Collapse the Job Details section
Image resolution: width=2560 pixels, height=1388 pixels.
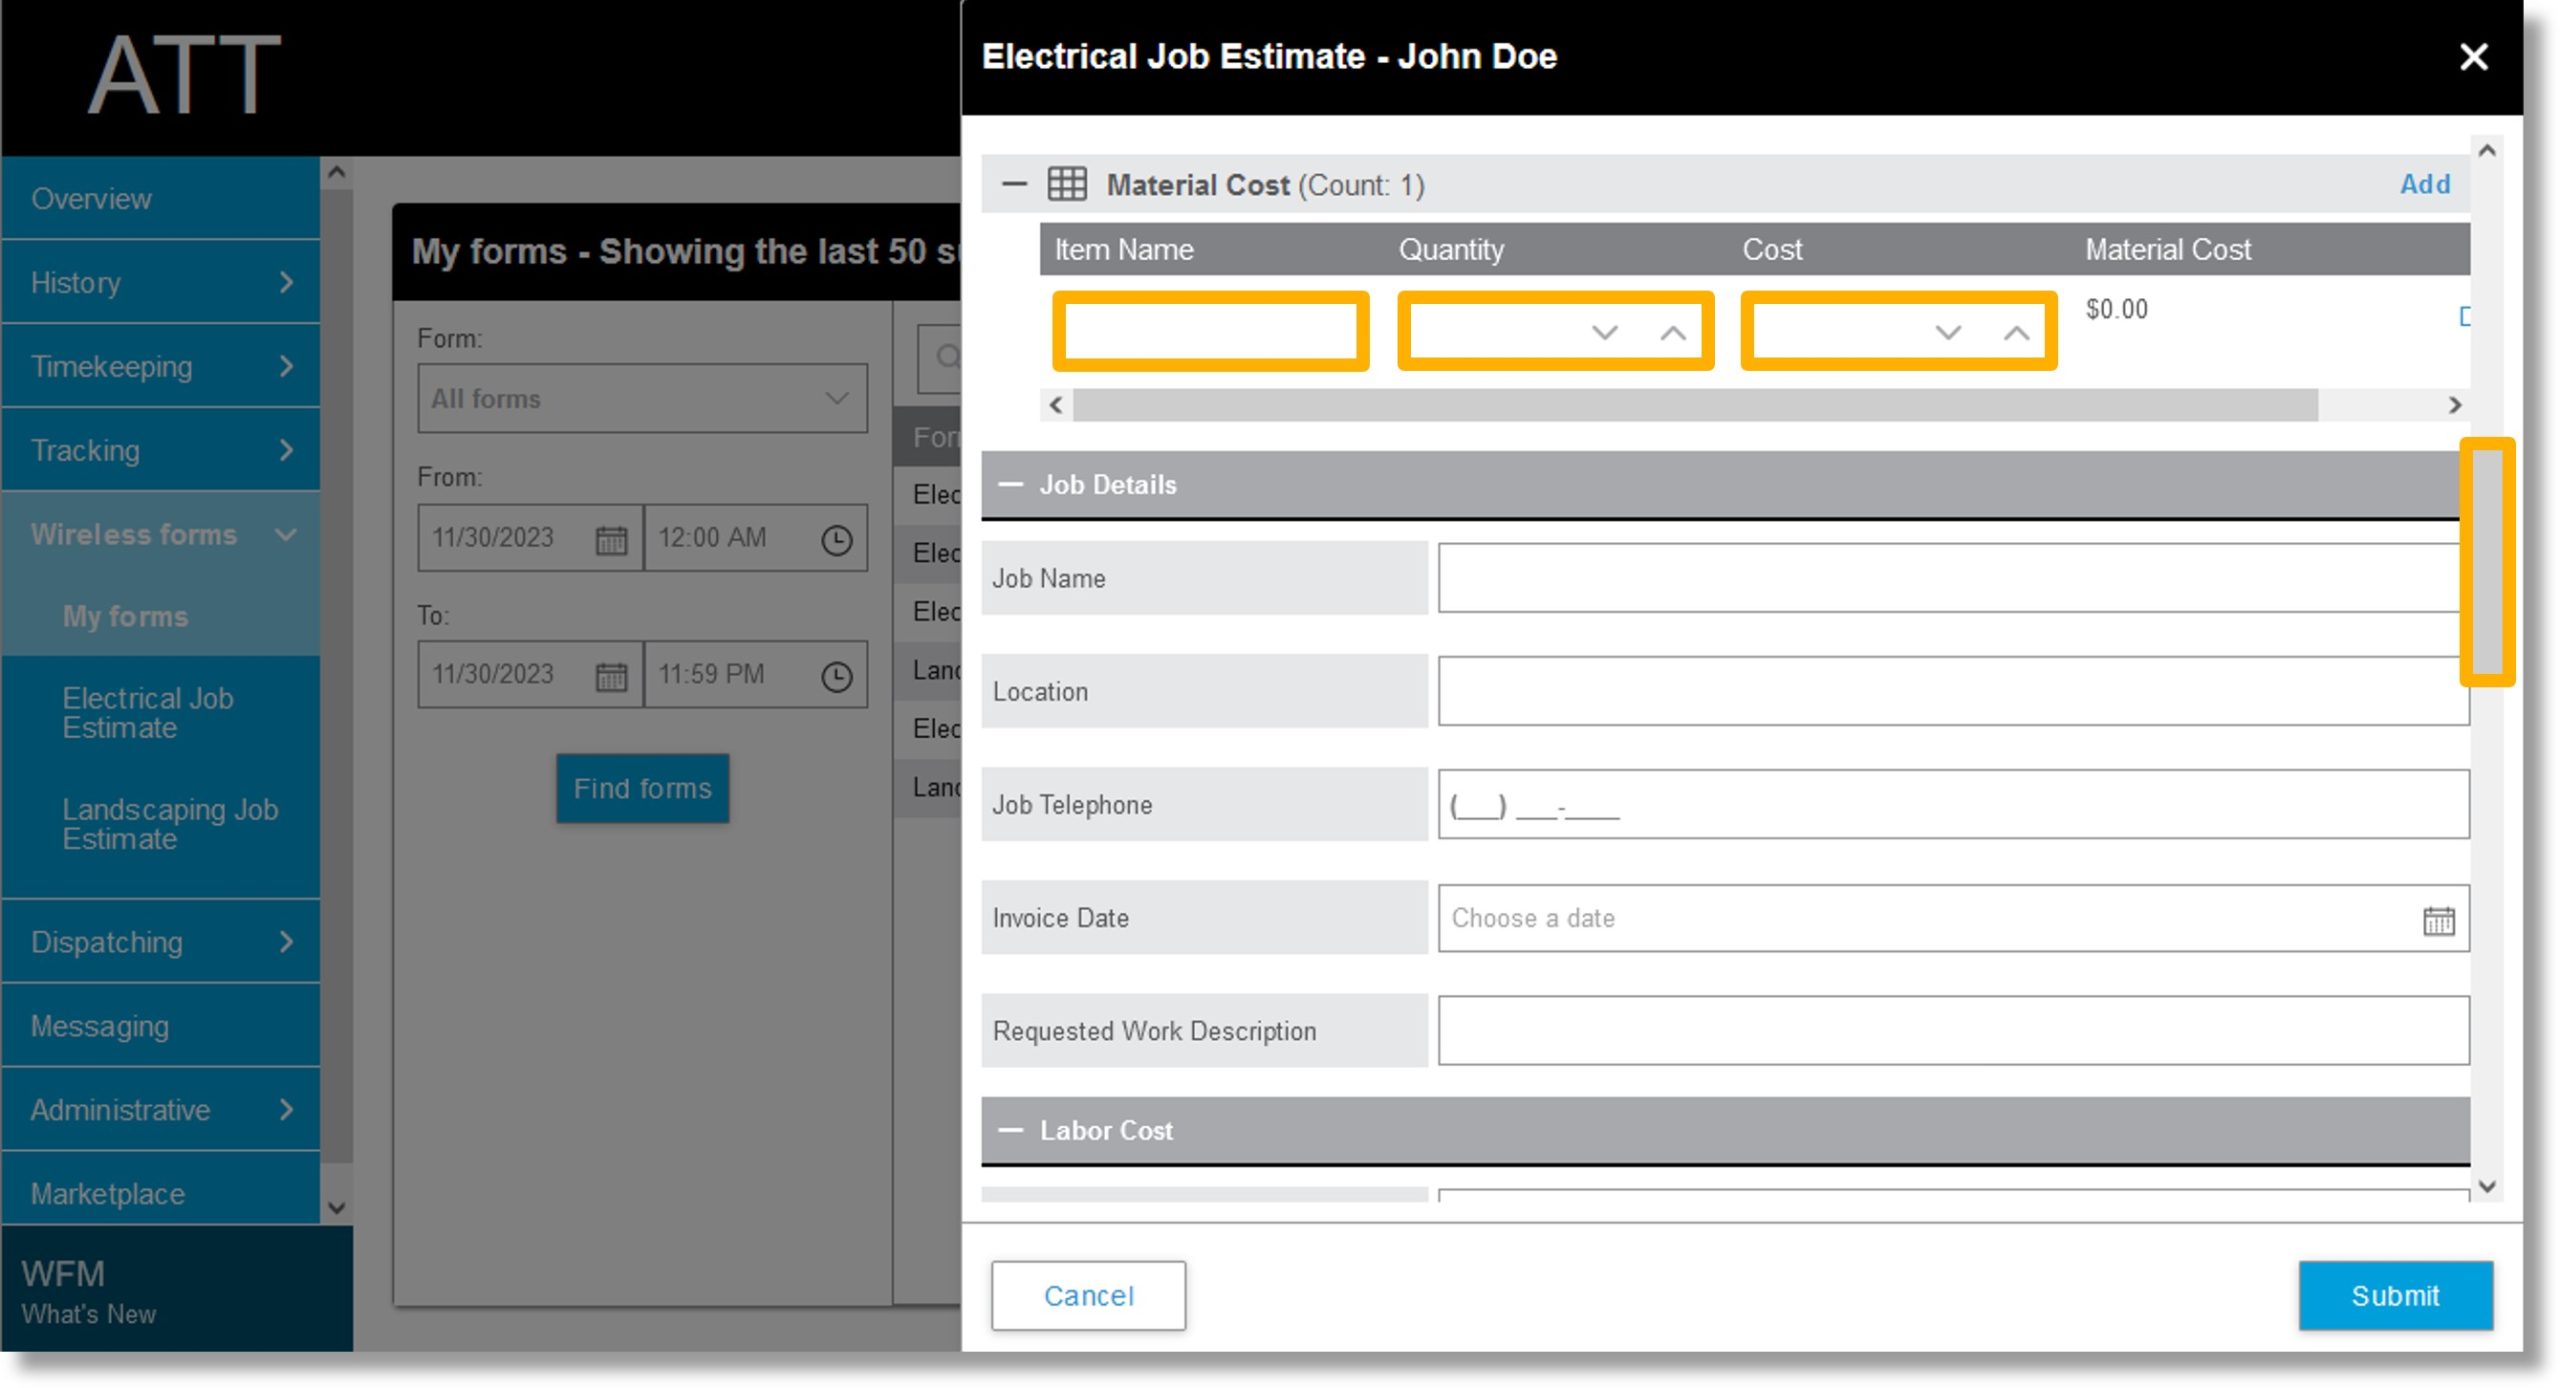point(1012,484)
